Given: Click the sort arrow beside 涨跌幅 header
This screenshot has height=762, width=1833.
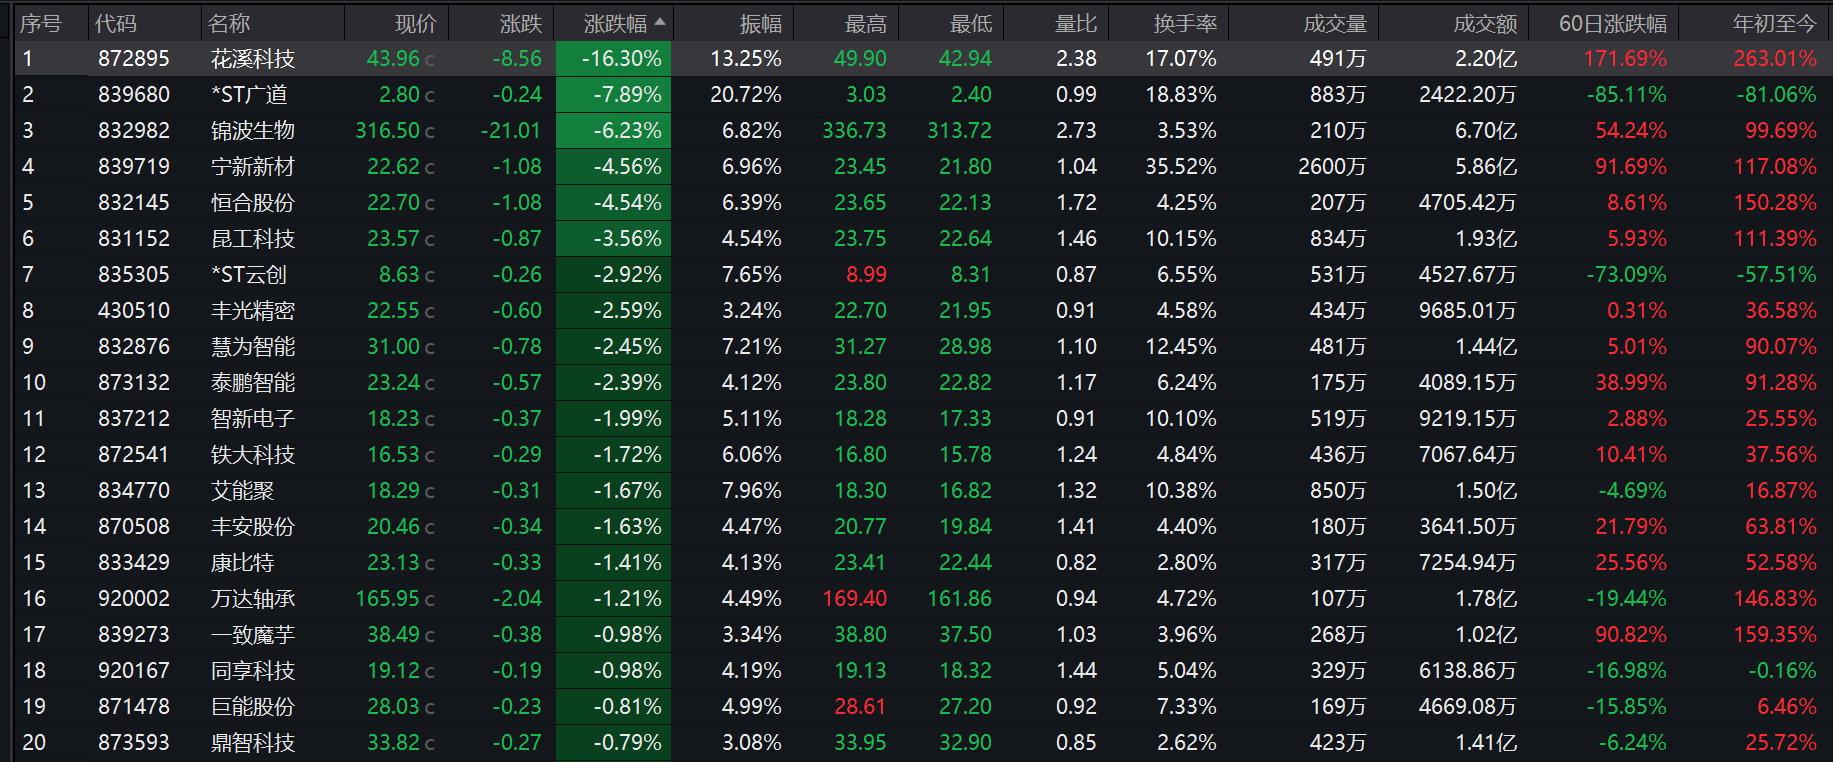Looking at the screenshot, I should (x=660, y=22).
